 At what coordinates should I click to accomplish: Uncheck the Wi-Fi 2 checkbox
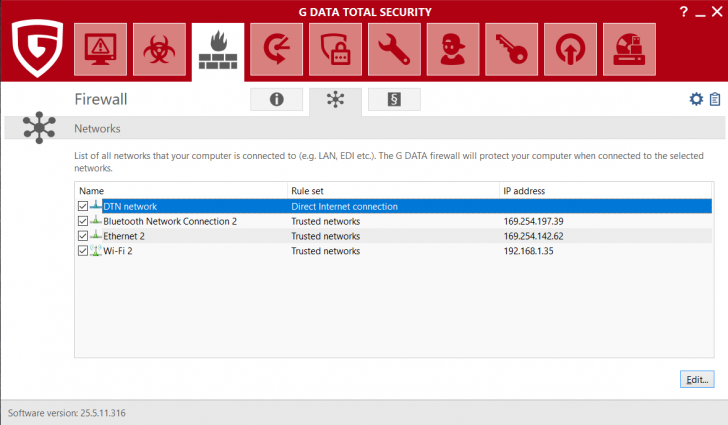(x=83, y=250)
